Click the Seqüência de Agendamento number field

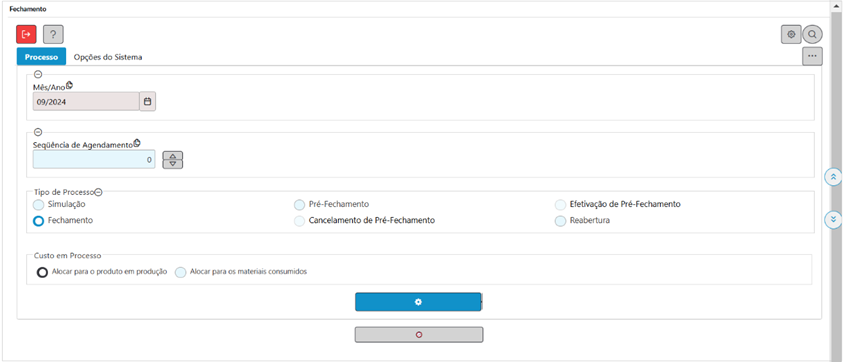(94, 159)
